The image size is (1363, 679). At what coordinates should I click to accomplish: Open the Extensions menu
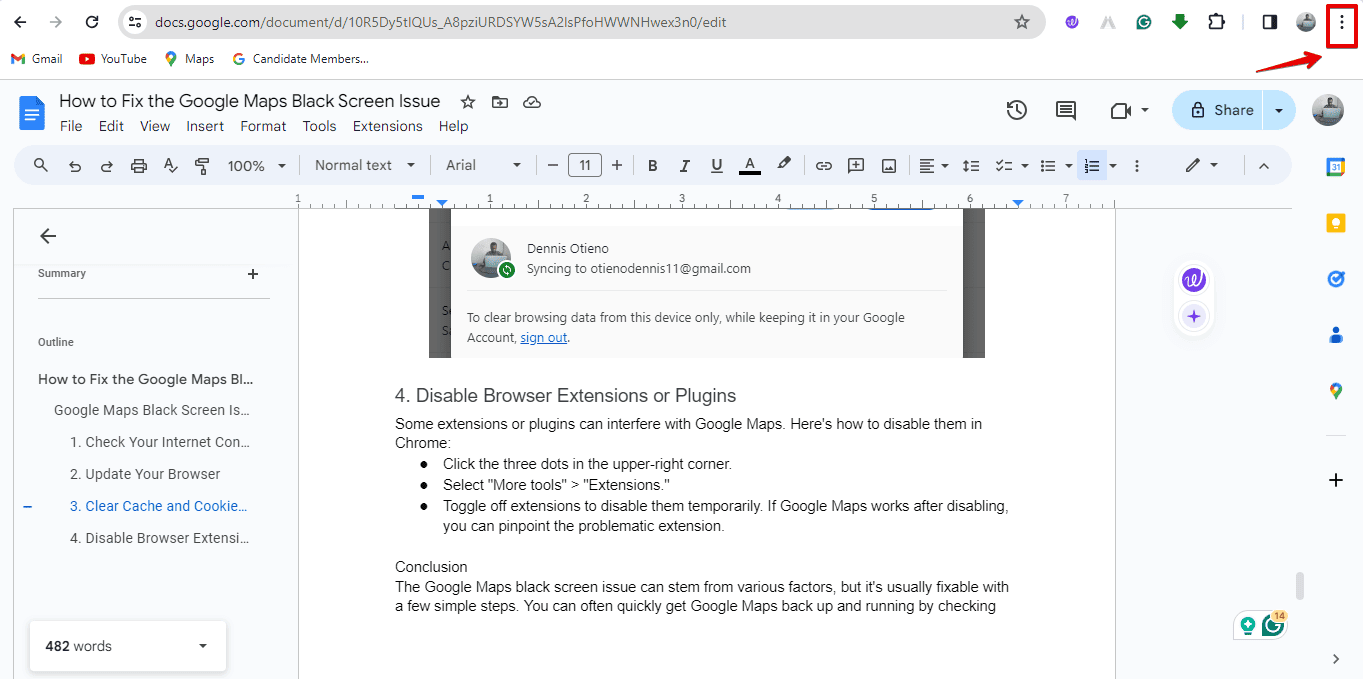387,126
